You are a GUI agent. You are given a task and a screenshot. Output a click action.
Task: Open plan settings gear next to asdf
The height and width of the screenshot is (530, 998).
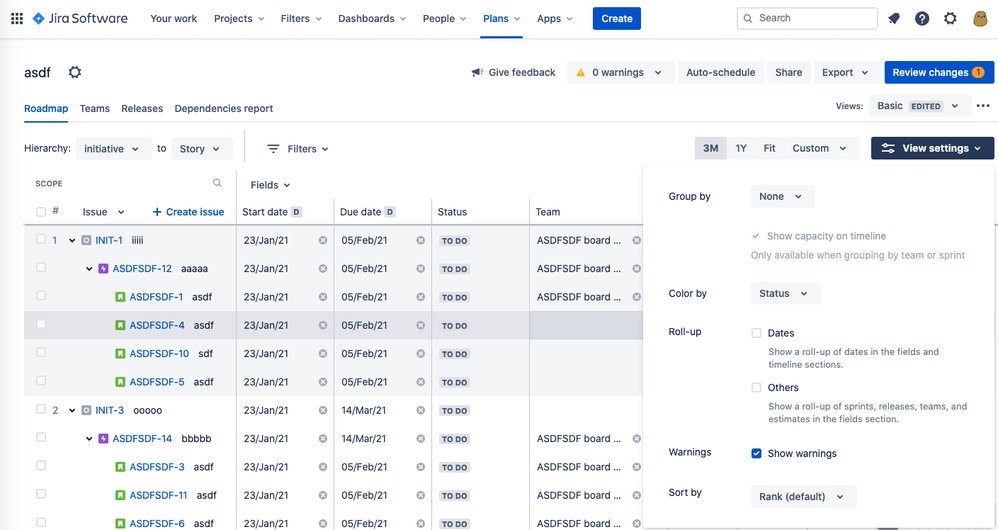coord(75,72)
